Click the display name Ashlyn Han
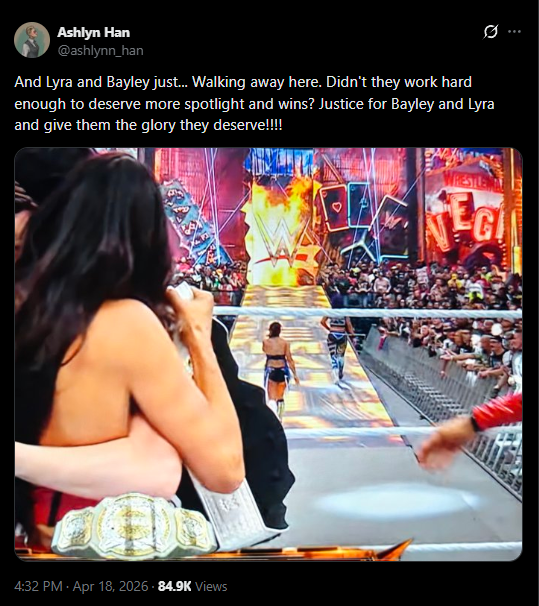Viewport: 539px width, 606px height. click(94, 32)
